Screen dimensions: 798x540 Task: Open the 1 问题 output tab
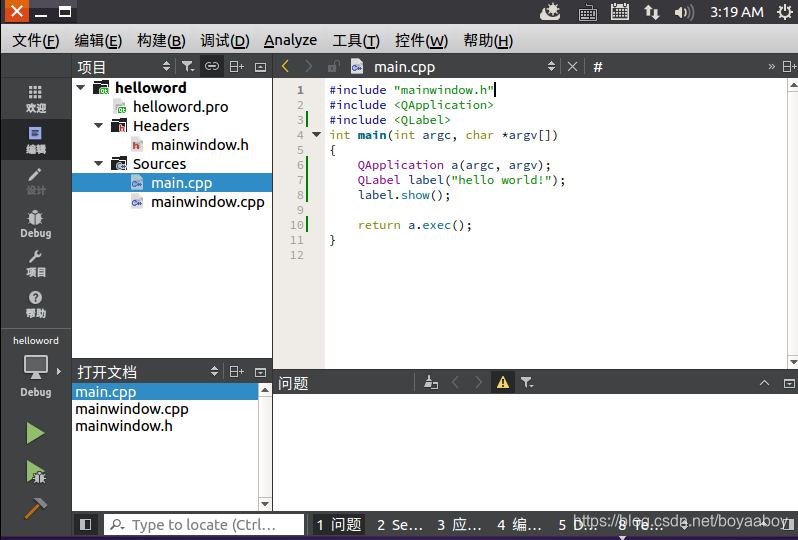click(338, 525)
